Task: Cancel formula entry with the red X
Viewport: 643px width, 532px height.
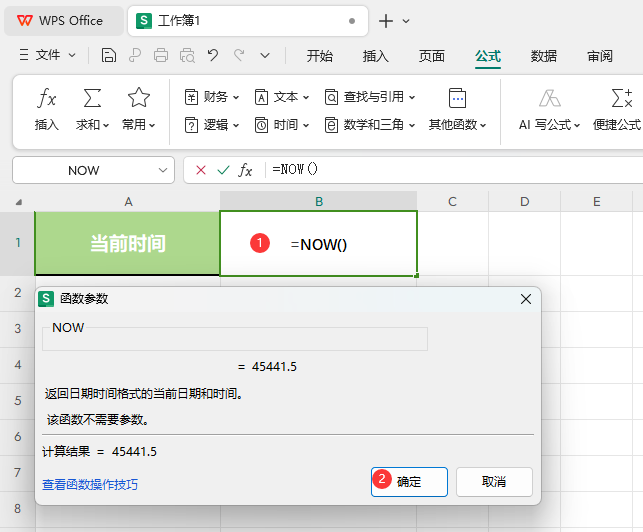Action: [201, 170]
